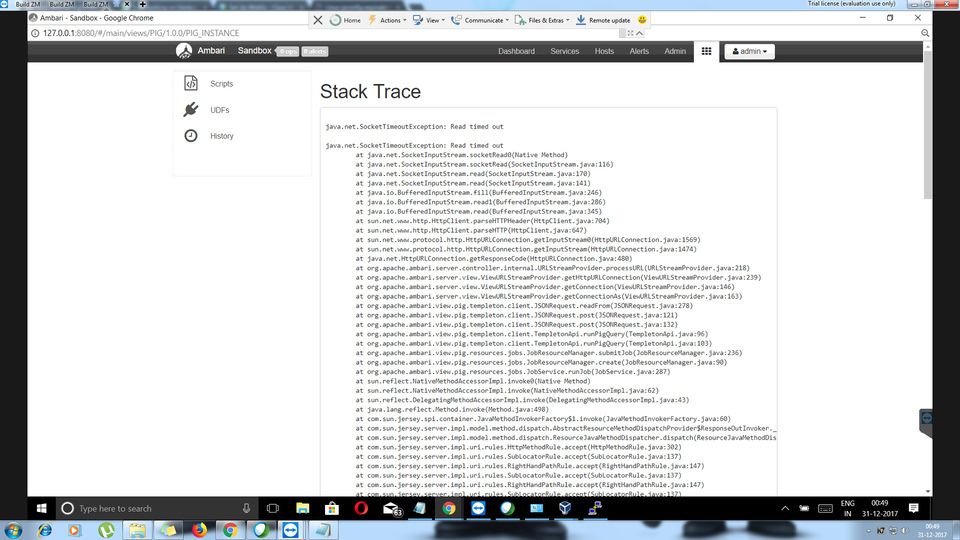Screen dimensions: 960x540
Task: Open Mail app with 63 badge
Action: click(391, 508)
